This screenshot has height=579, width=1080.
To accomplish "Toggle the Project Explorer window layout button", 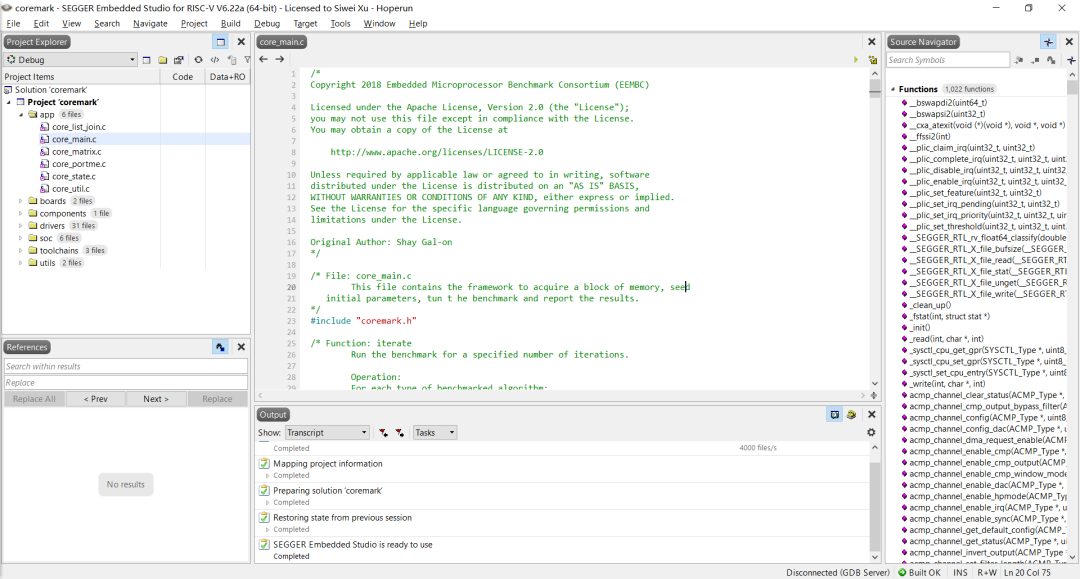I will pos(220,42).
